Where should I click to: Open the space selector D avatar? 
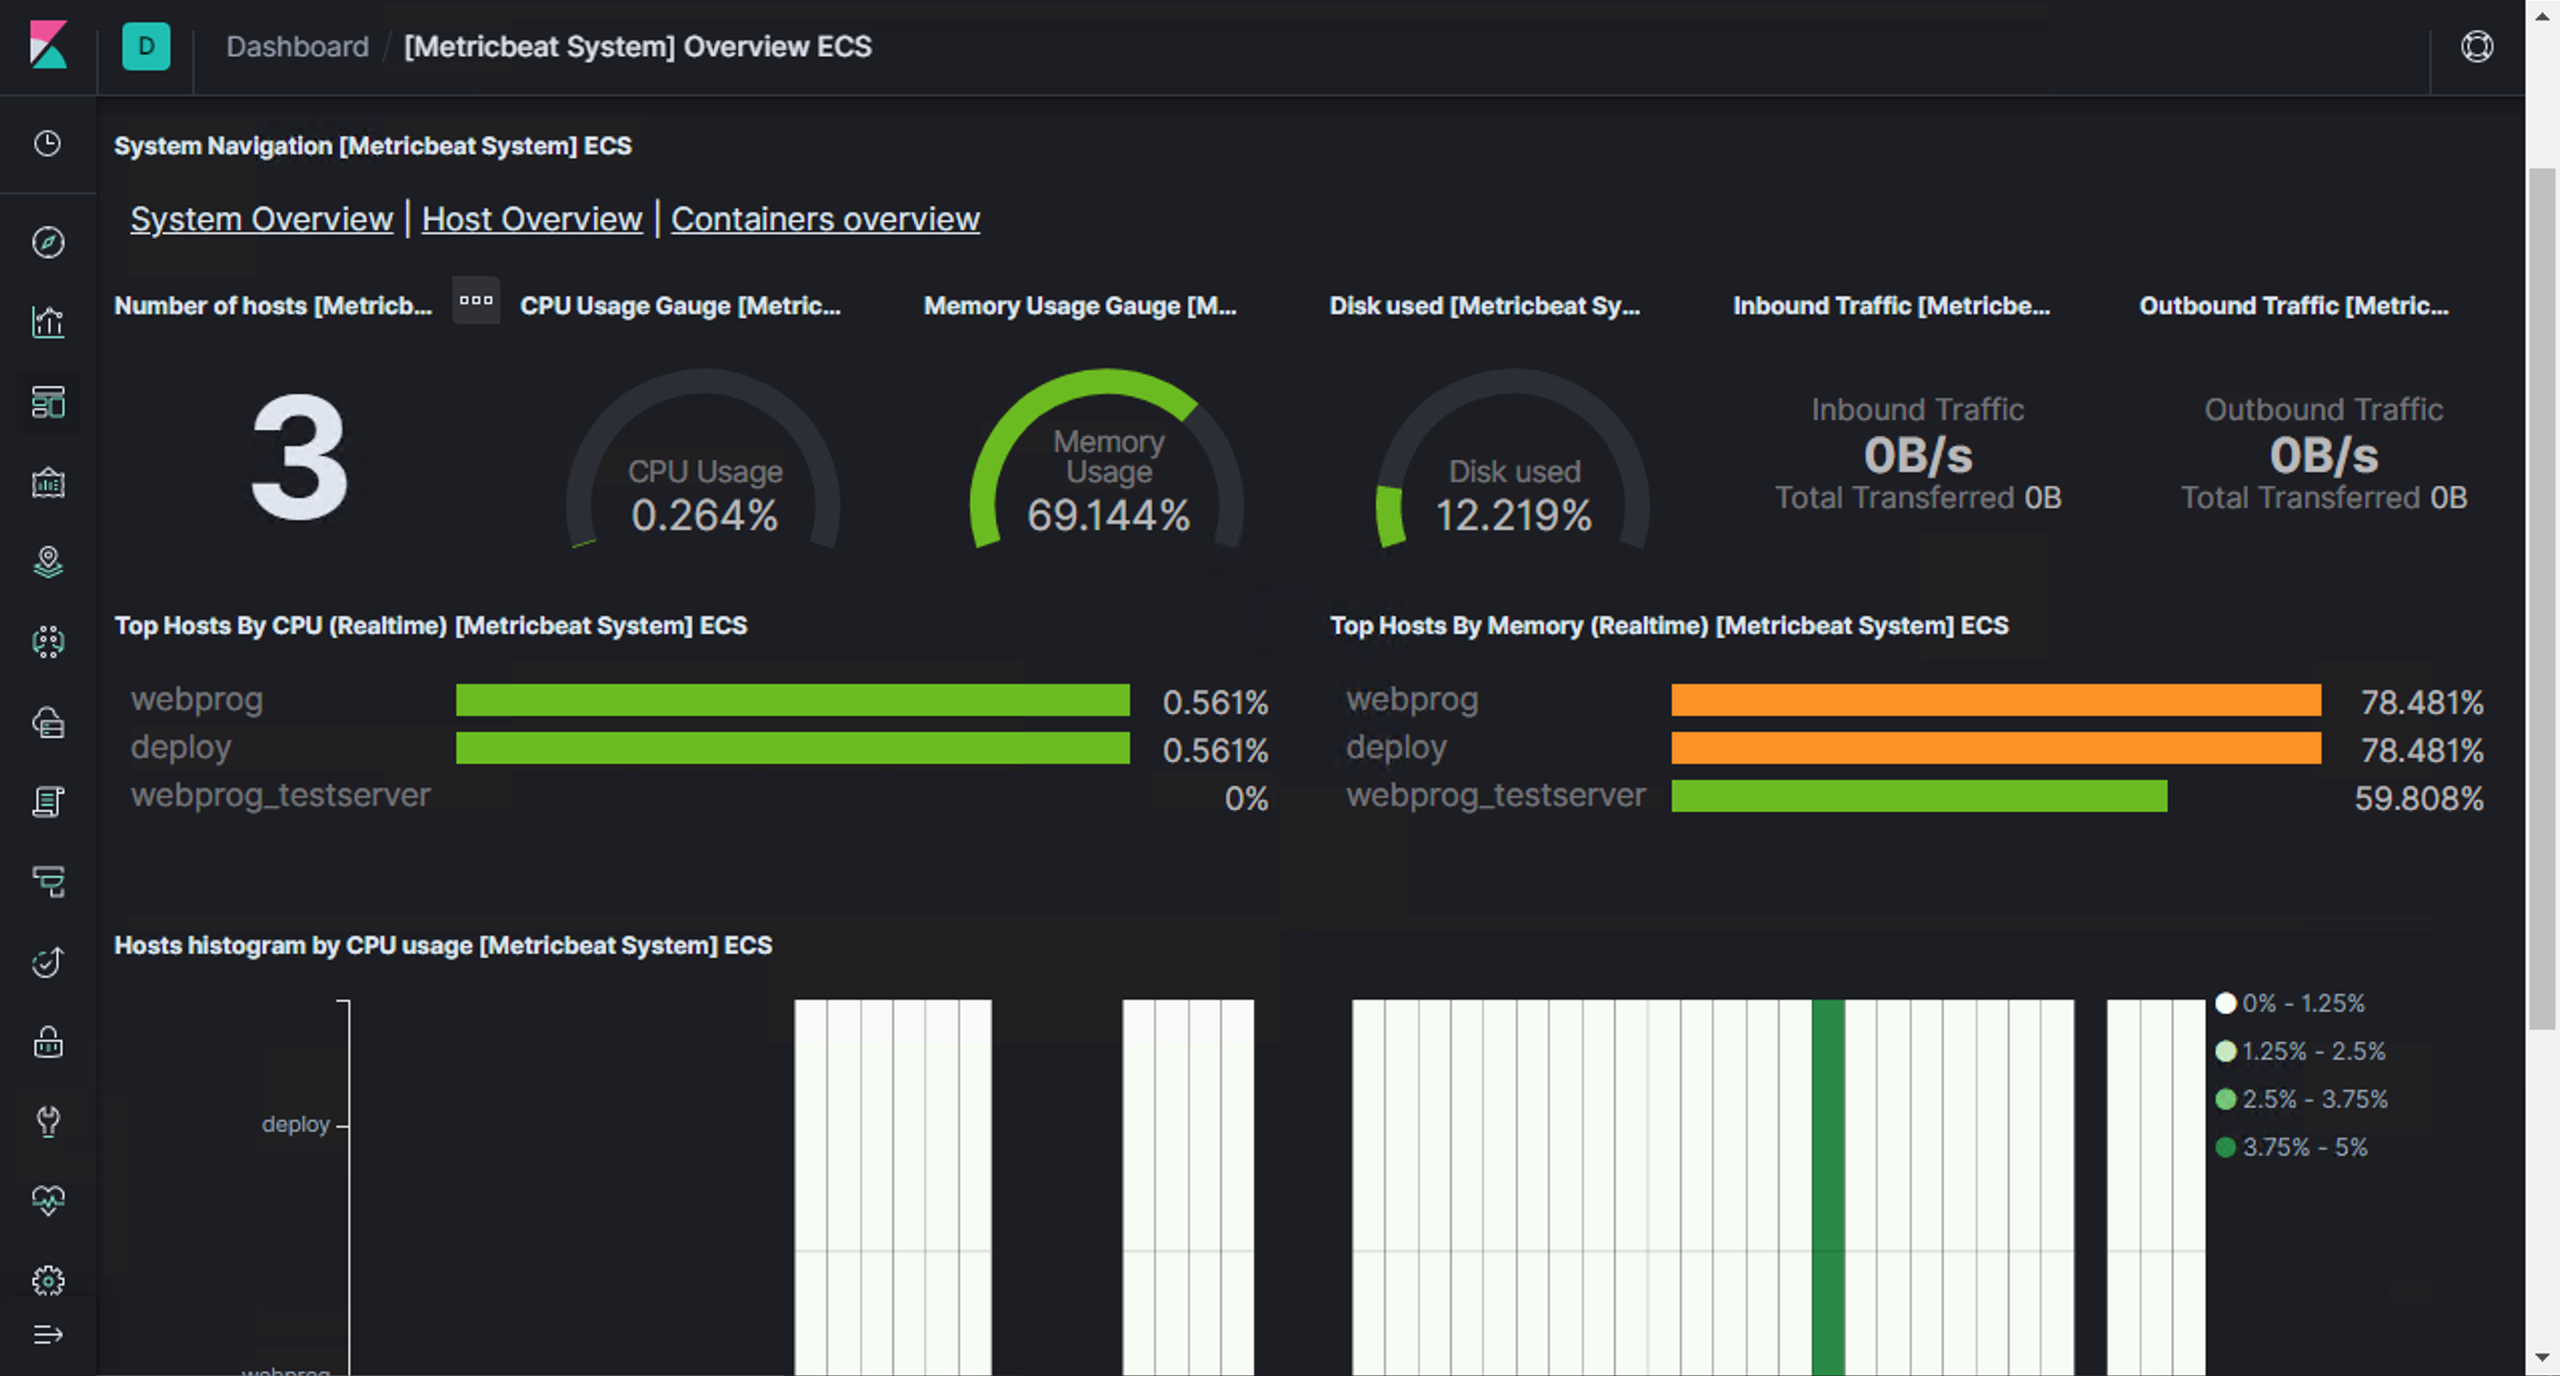(146, 46)
